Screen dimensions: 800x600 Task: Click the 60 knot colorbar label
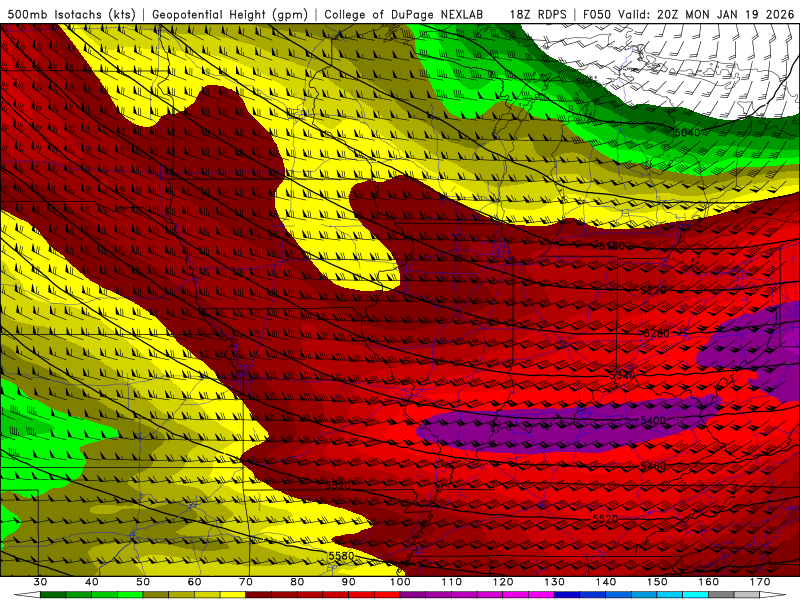pos(194,582)
